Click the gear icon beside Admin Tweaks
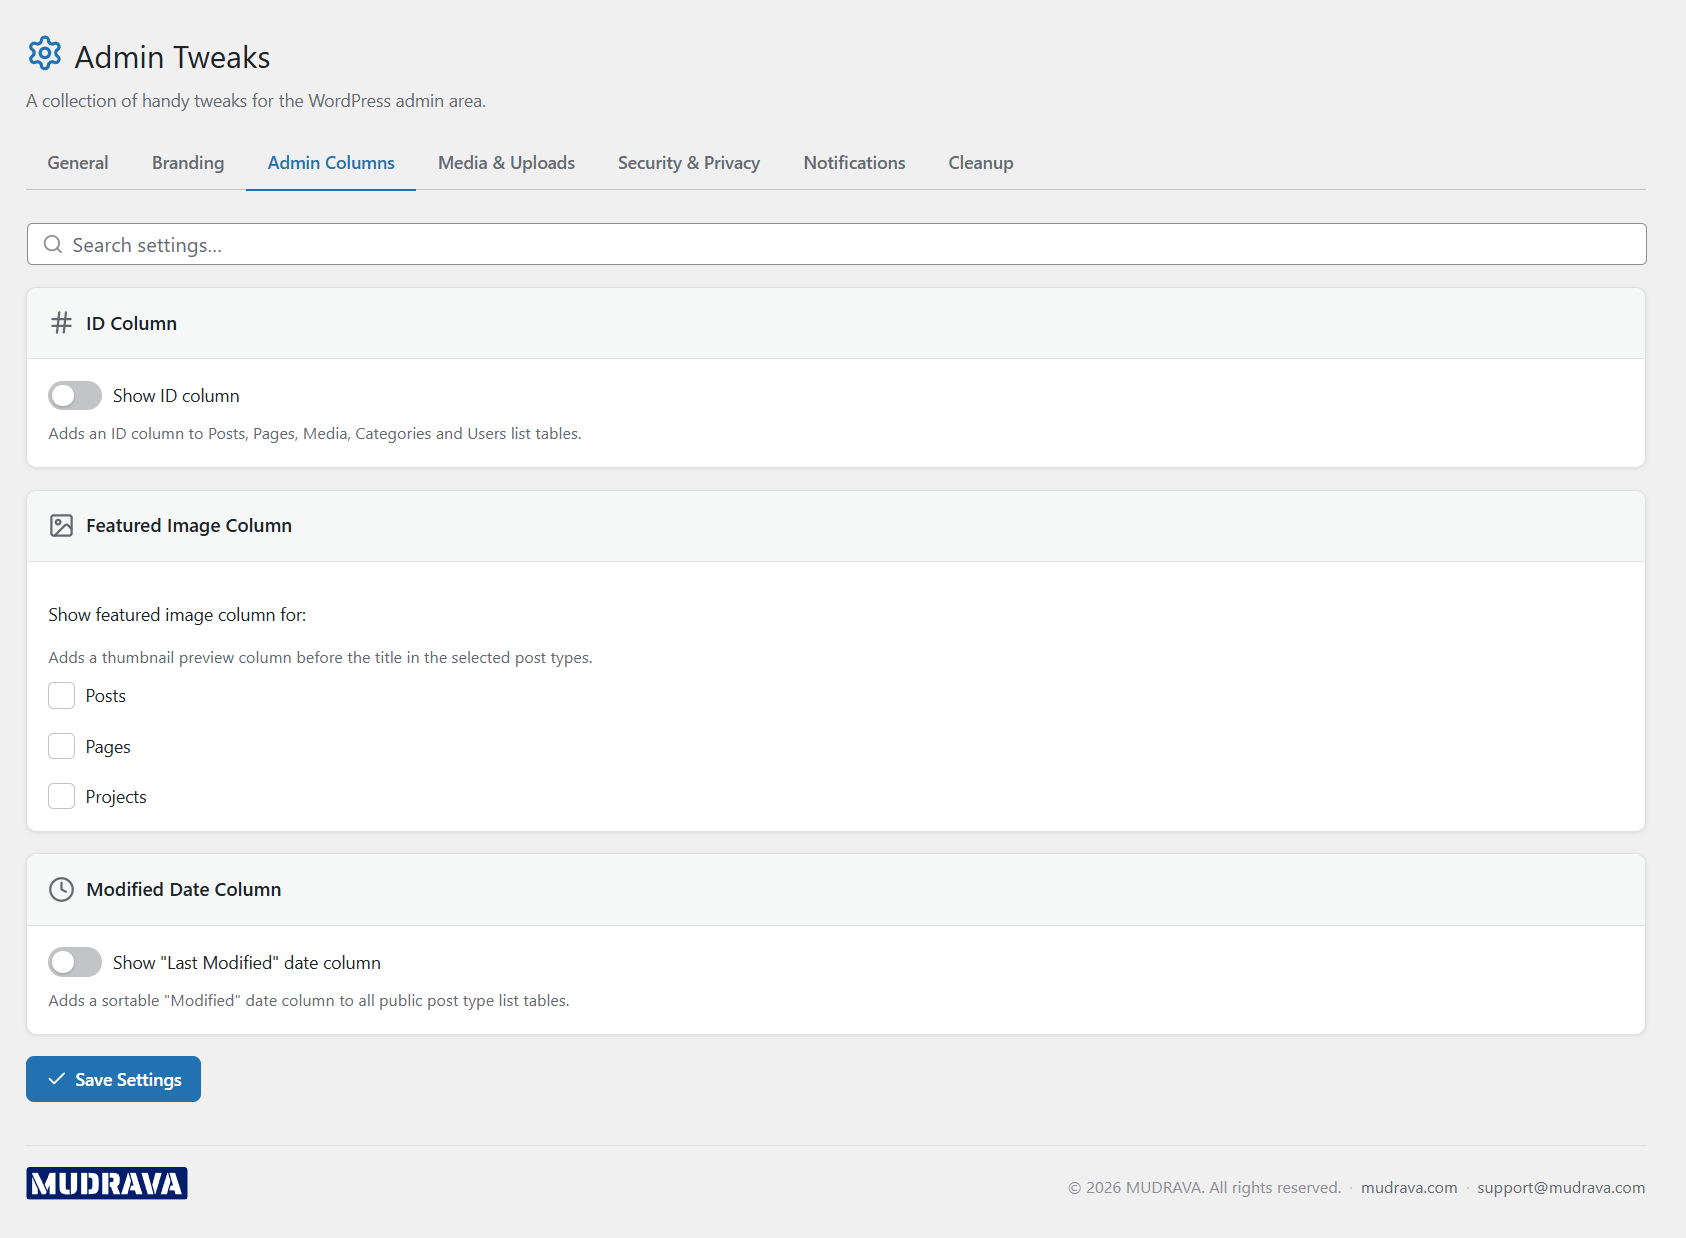This screenshot has height=1238, width=1686. click(x=45, y=55)
